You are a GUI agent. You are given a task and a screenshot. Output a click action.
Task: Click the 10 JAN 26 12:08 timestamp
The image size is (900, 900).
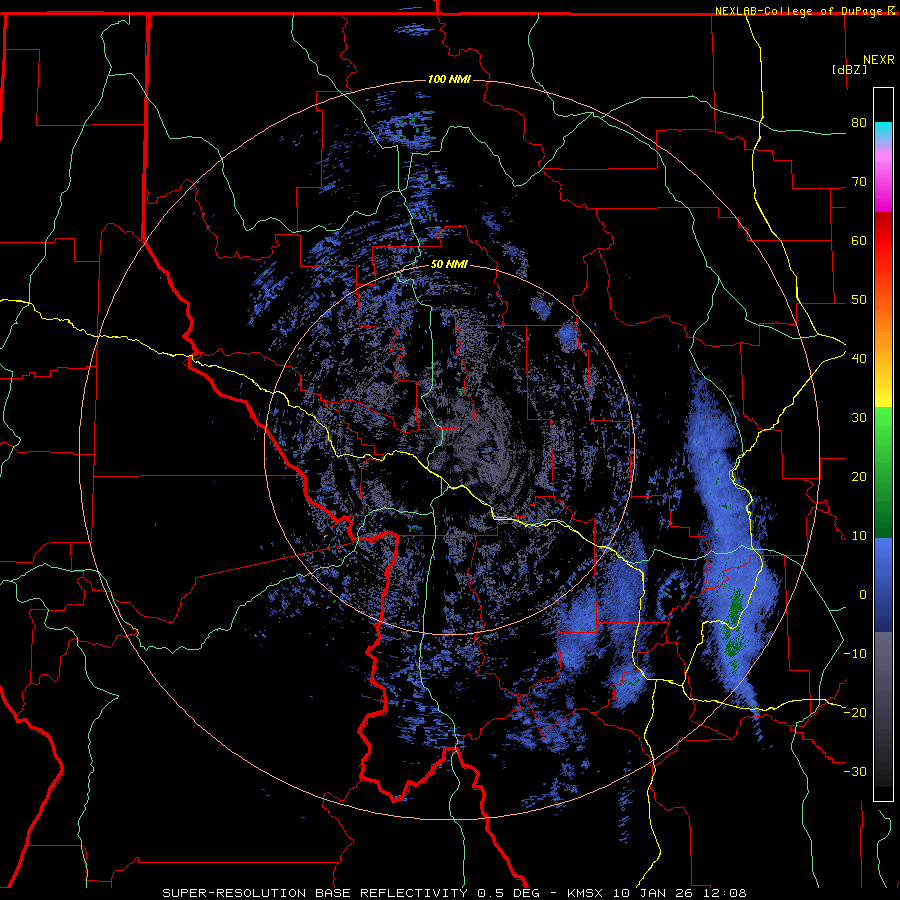click(x=680, y=893)
